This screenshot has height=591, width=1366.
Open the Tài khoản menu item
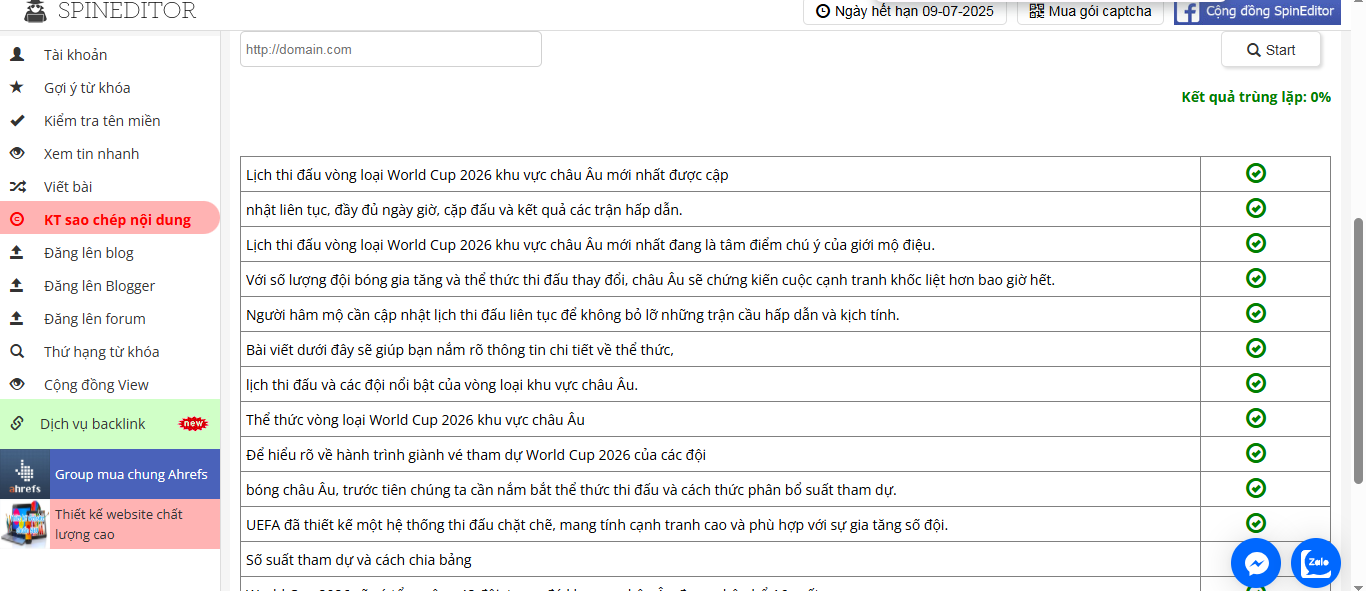(x=110, y=54)
